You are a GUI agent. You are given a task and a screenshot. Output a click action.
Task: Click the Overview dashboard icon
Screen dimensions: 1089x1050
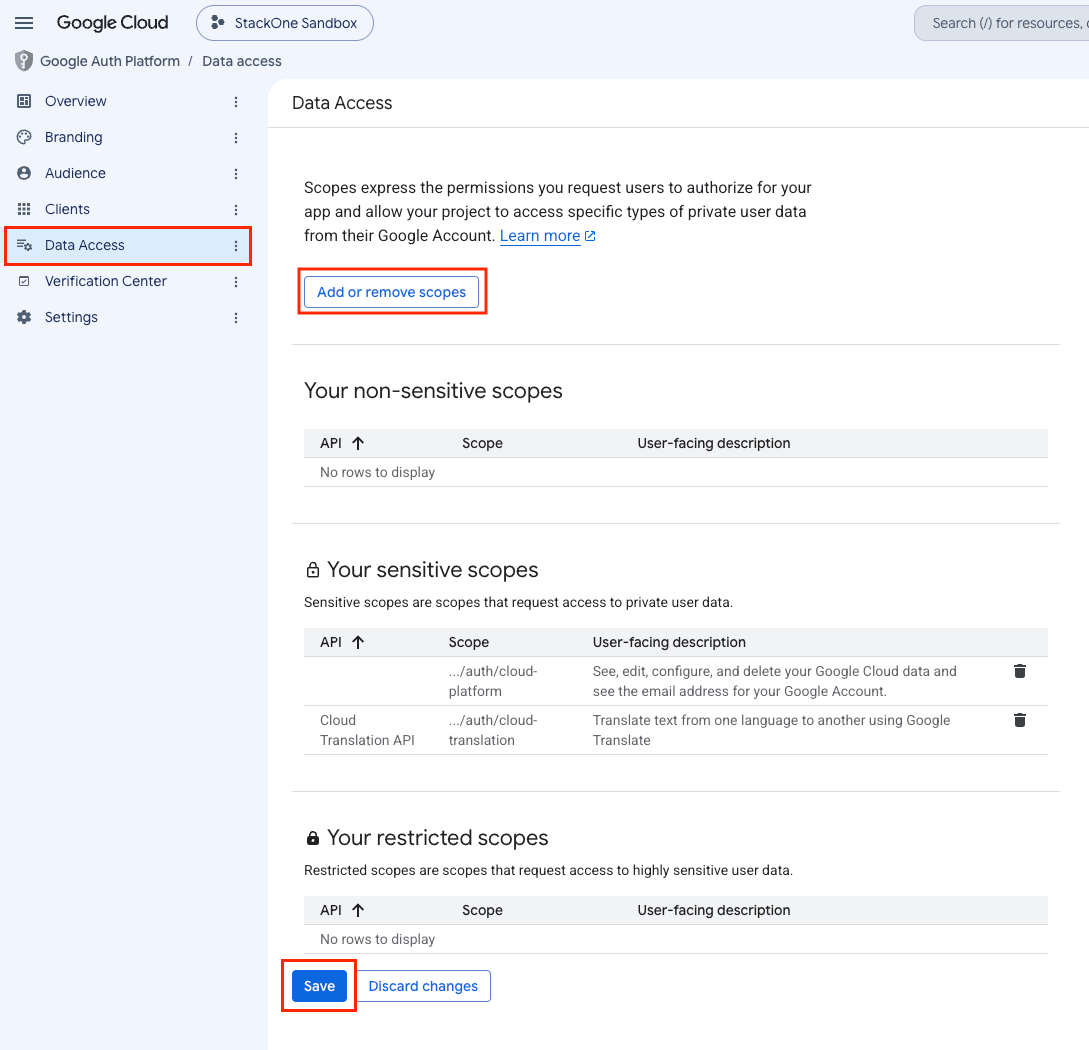[x=24, y=101]
